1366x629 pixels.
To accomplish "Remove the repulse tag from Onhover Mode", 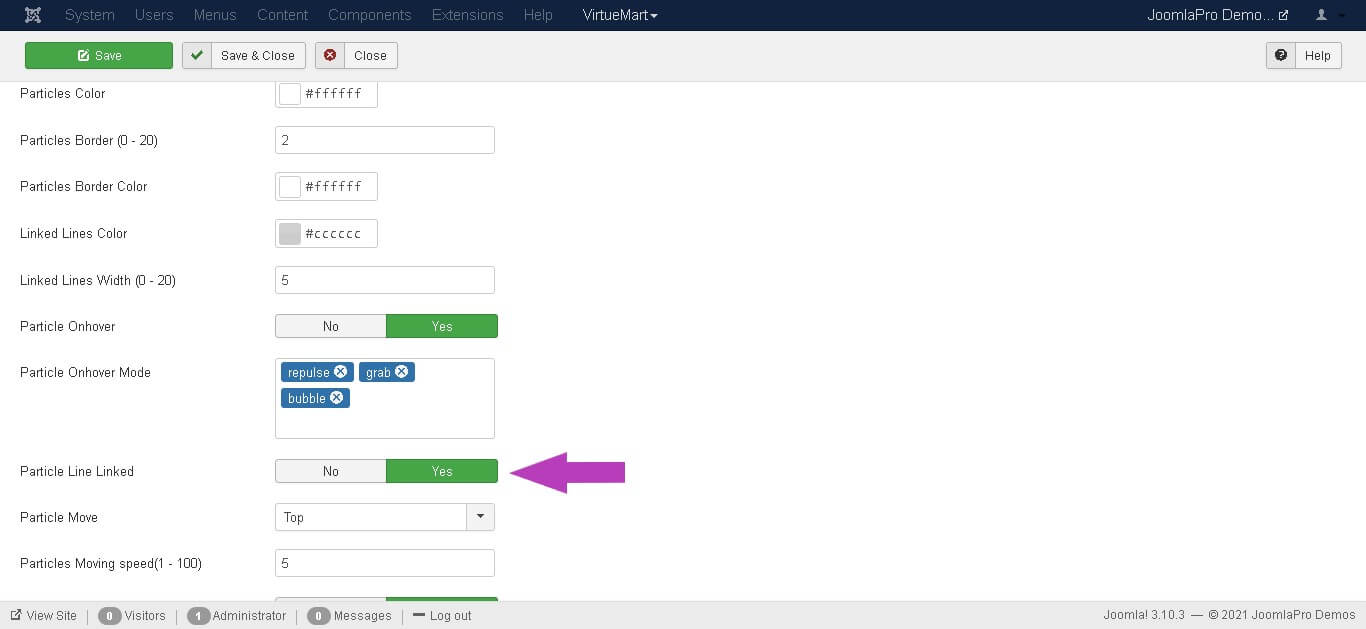I will (341, 372).
